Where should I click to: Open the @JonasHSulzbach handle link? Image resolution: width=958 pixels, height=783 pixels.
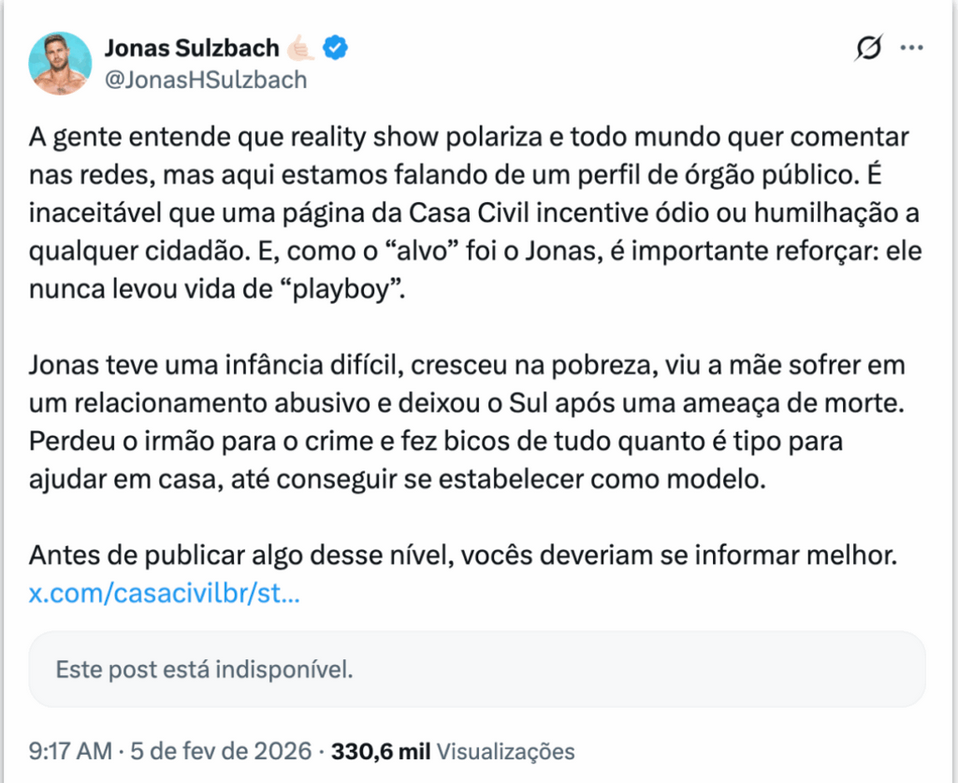click(205, 80)
